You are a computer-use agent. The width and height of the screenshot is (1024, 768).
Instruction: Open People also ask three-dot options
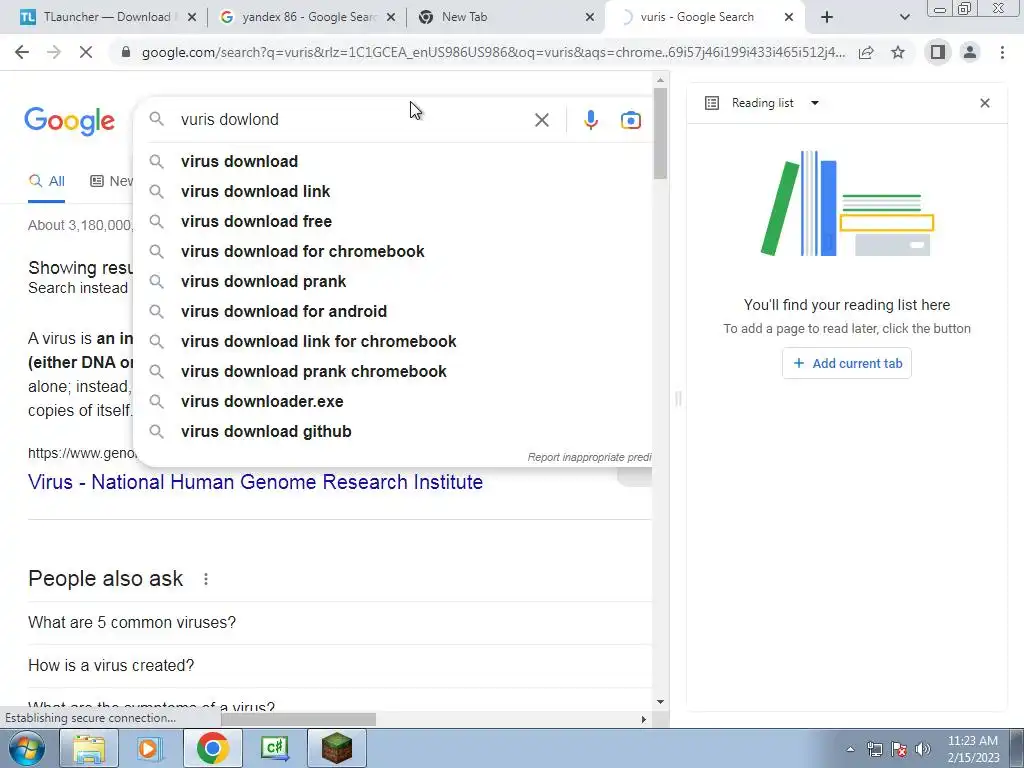206,579
